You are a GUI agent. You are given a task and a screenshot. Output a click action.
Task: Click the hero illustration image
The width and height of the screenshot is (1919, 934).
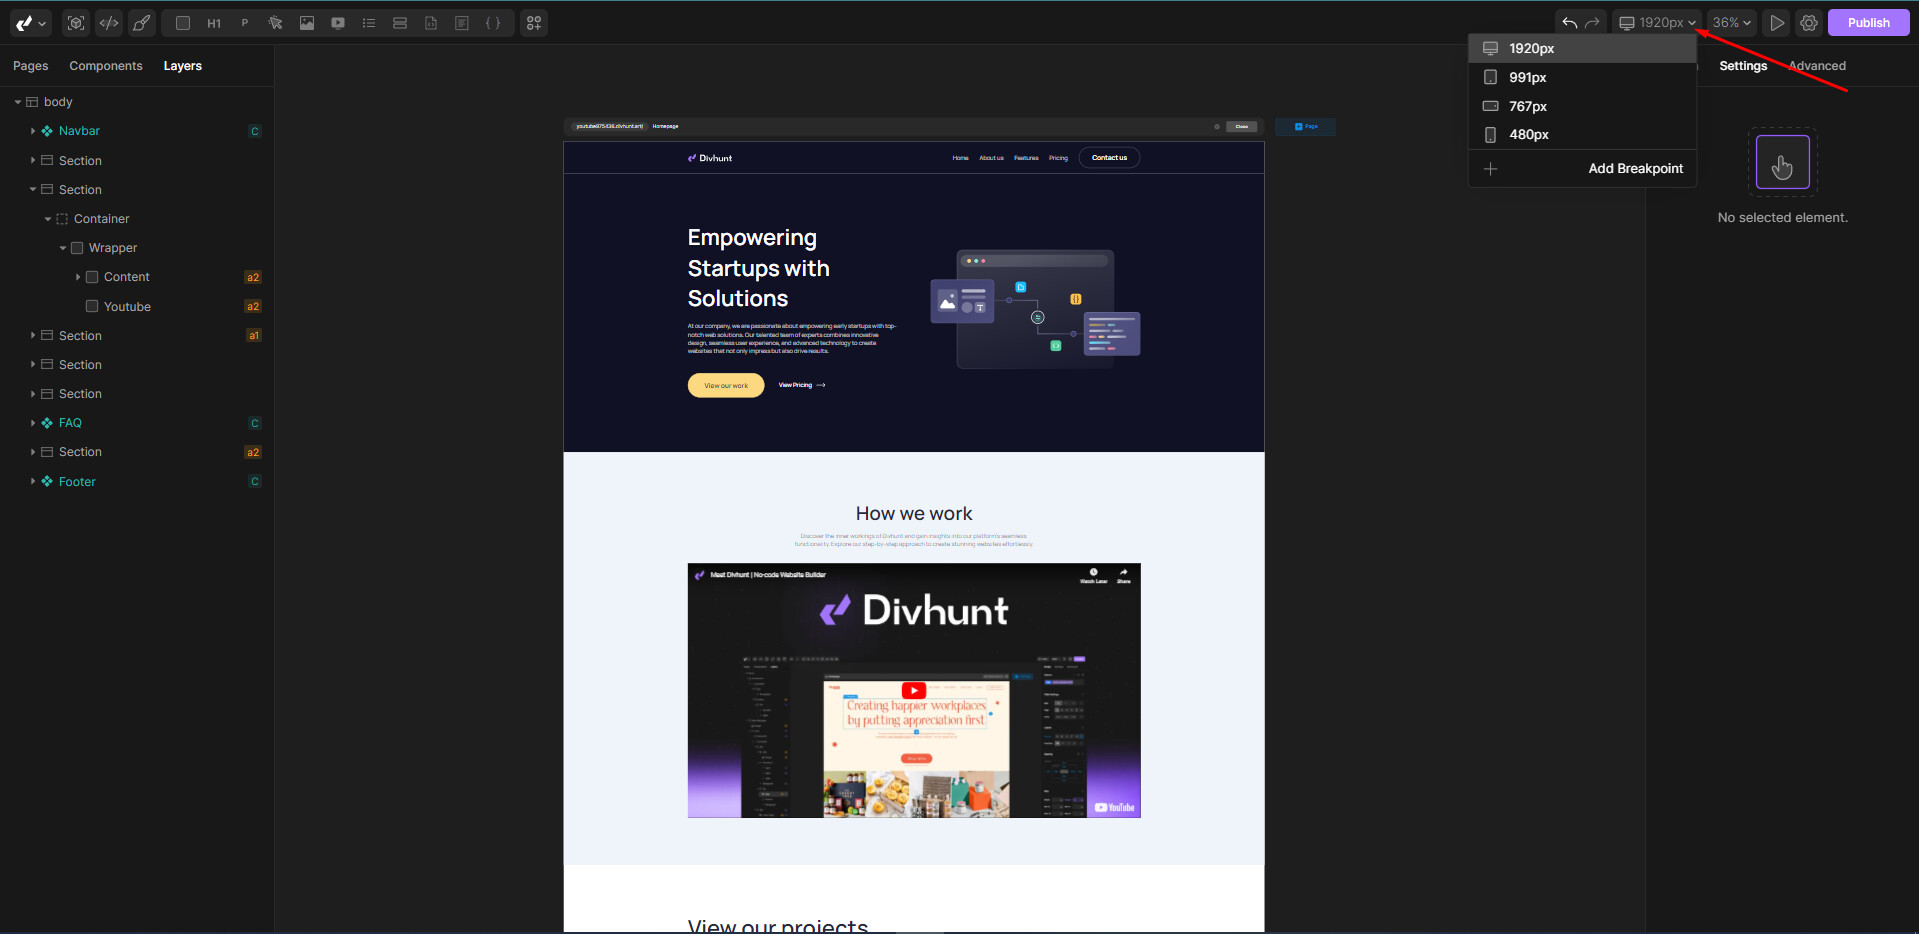click(1035, 309)
